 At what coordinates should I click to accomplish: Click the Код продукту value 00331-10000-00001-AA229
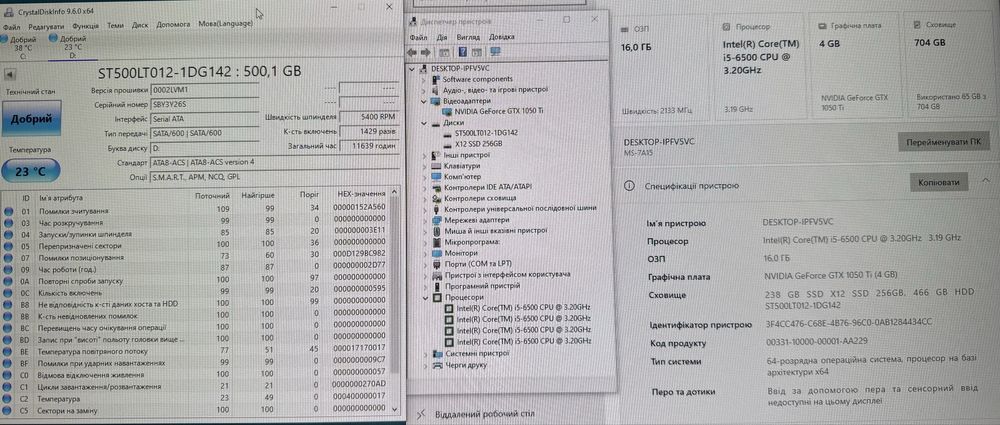pyautogui.click(x=816, y=343)
